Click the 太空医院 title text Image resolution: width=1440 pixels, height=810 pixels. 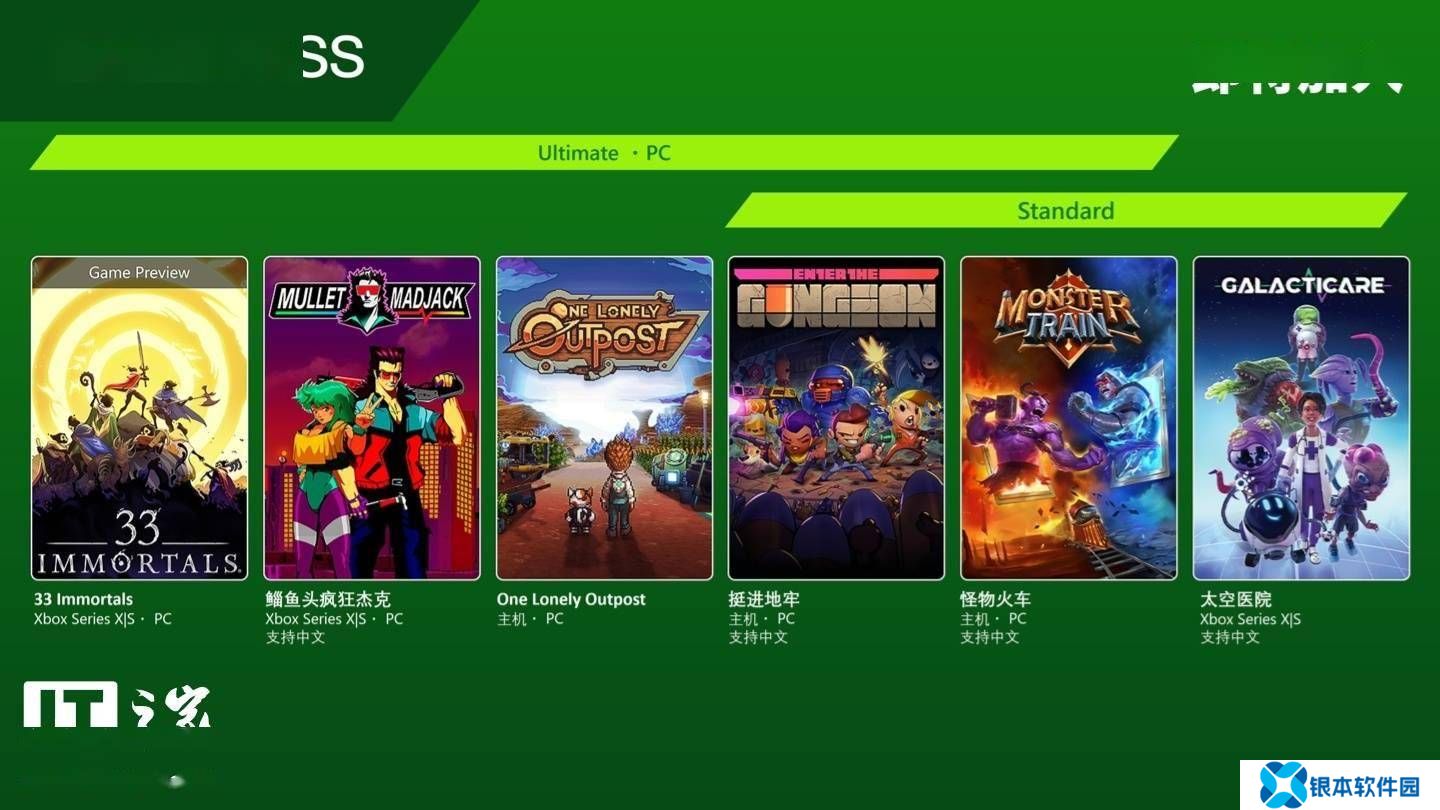(1236, 599)
